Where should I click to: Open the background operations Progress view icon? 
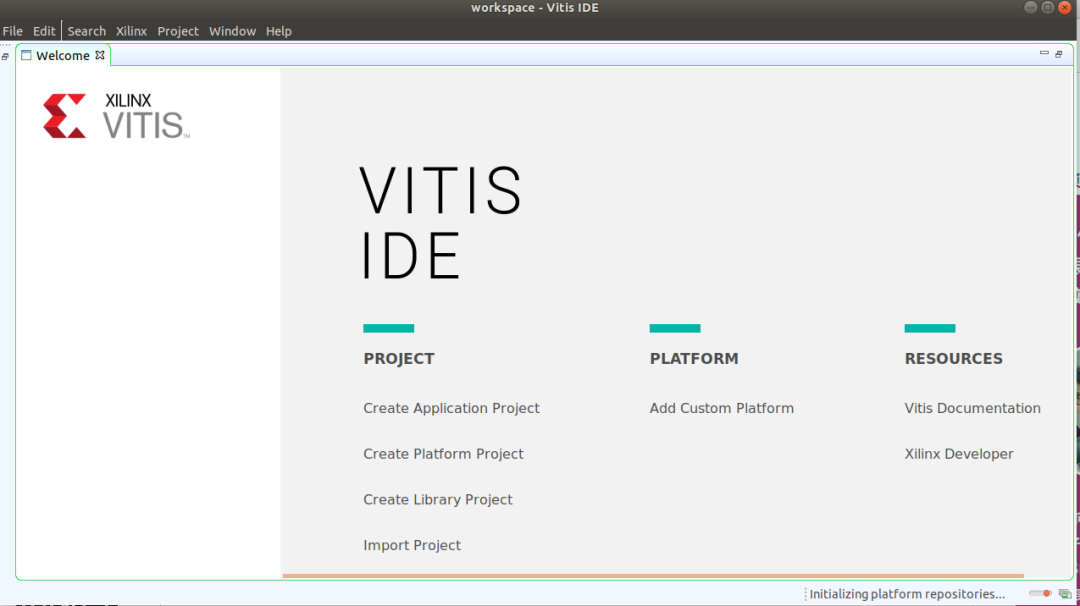pos(1065,594)
